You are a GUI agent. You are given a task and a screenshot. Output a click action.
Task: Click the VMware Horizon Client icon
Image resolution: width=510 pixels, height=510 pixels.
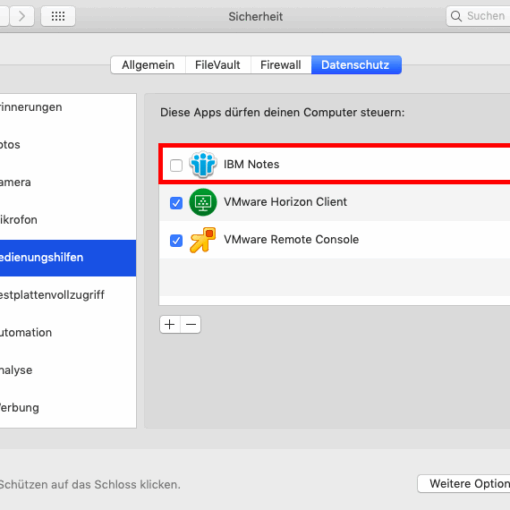203,202
